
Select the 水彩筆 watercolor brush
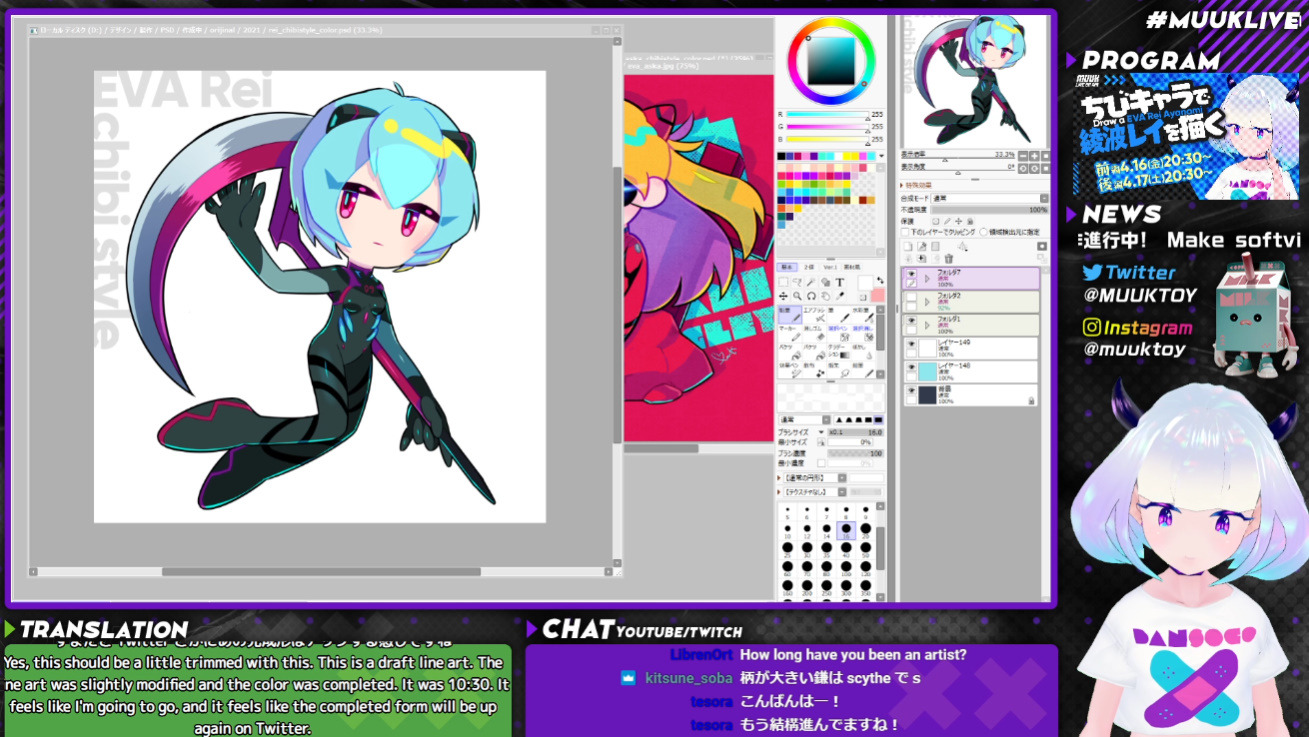click(863, 315)
